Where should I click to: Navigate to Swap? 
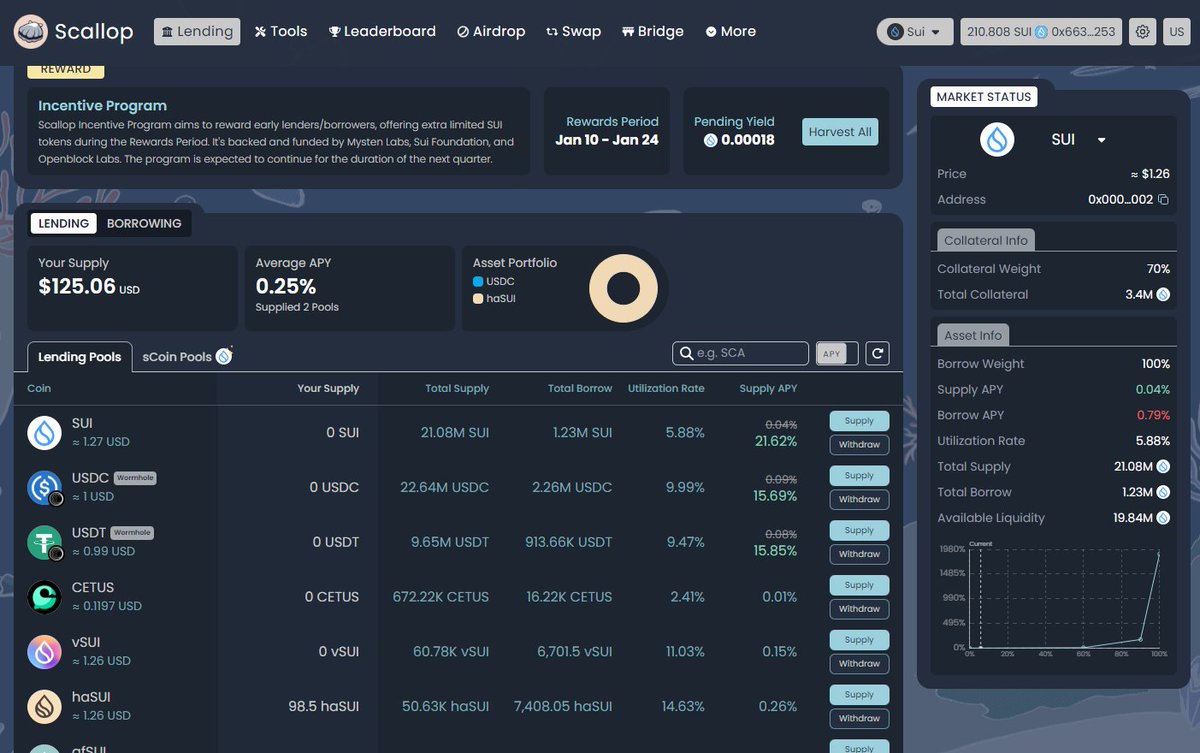(x=574, y=32)
